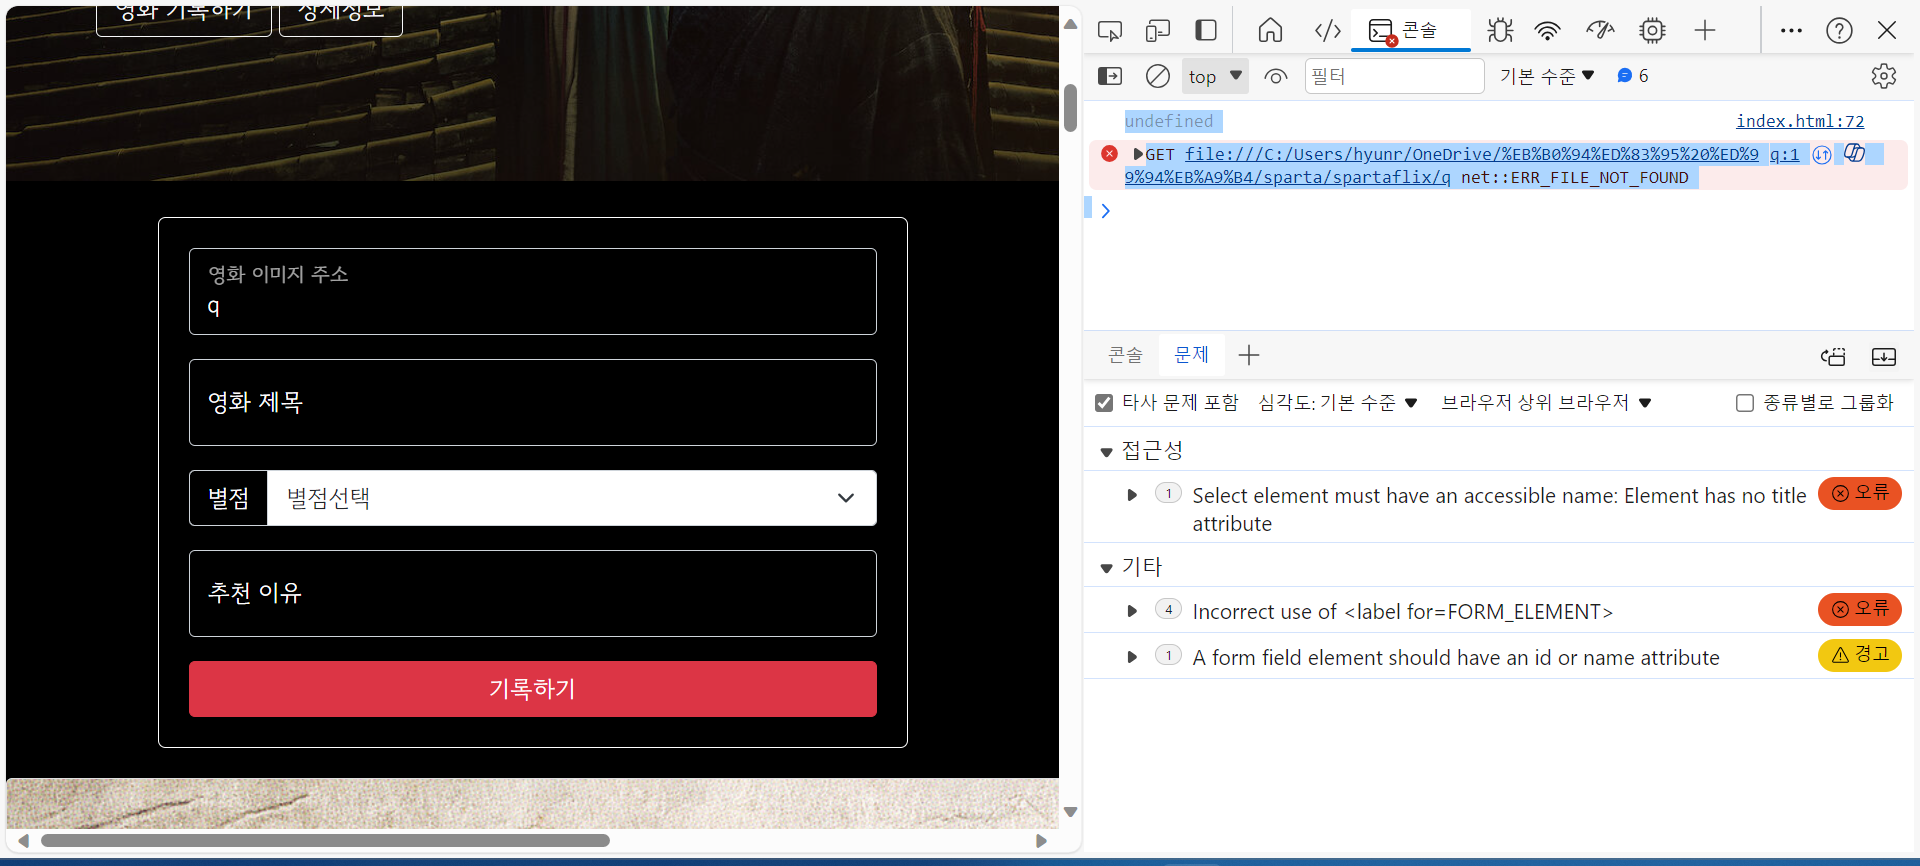1920x866 pixels.
Task: Click the error badge on Select element issue
Action: 1860,493
